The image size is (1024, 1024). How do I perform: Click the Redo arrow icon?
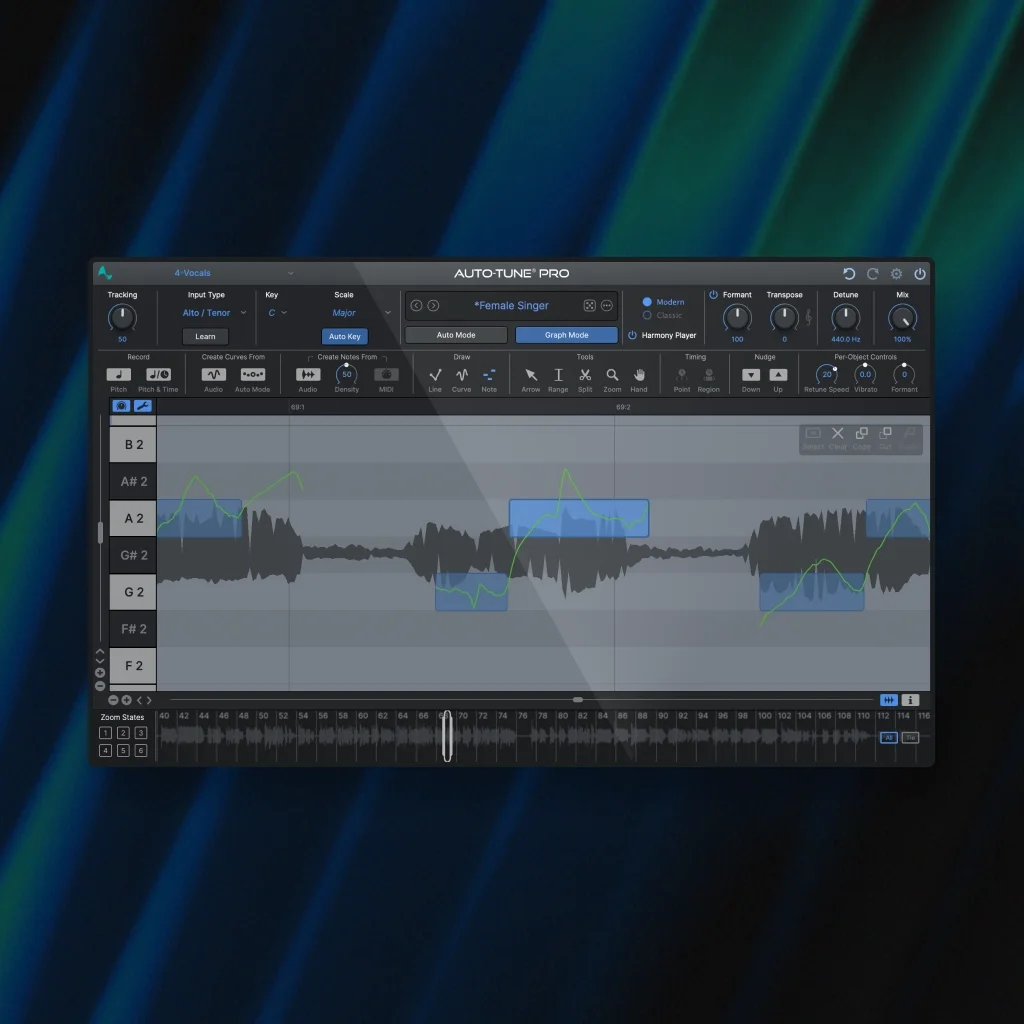(872, 274)
